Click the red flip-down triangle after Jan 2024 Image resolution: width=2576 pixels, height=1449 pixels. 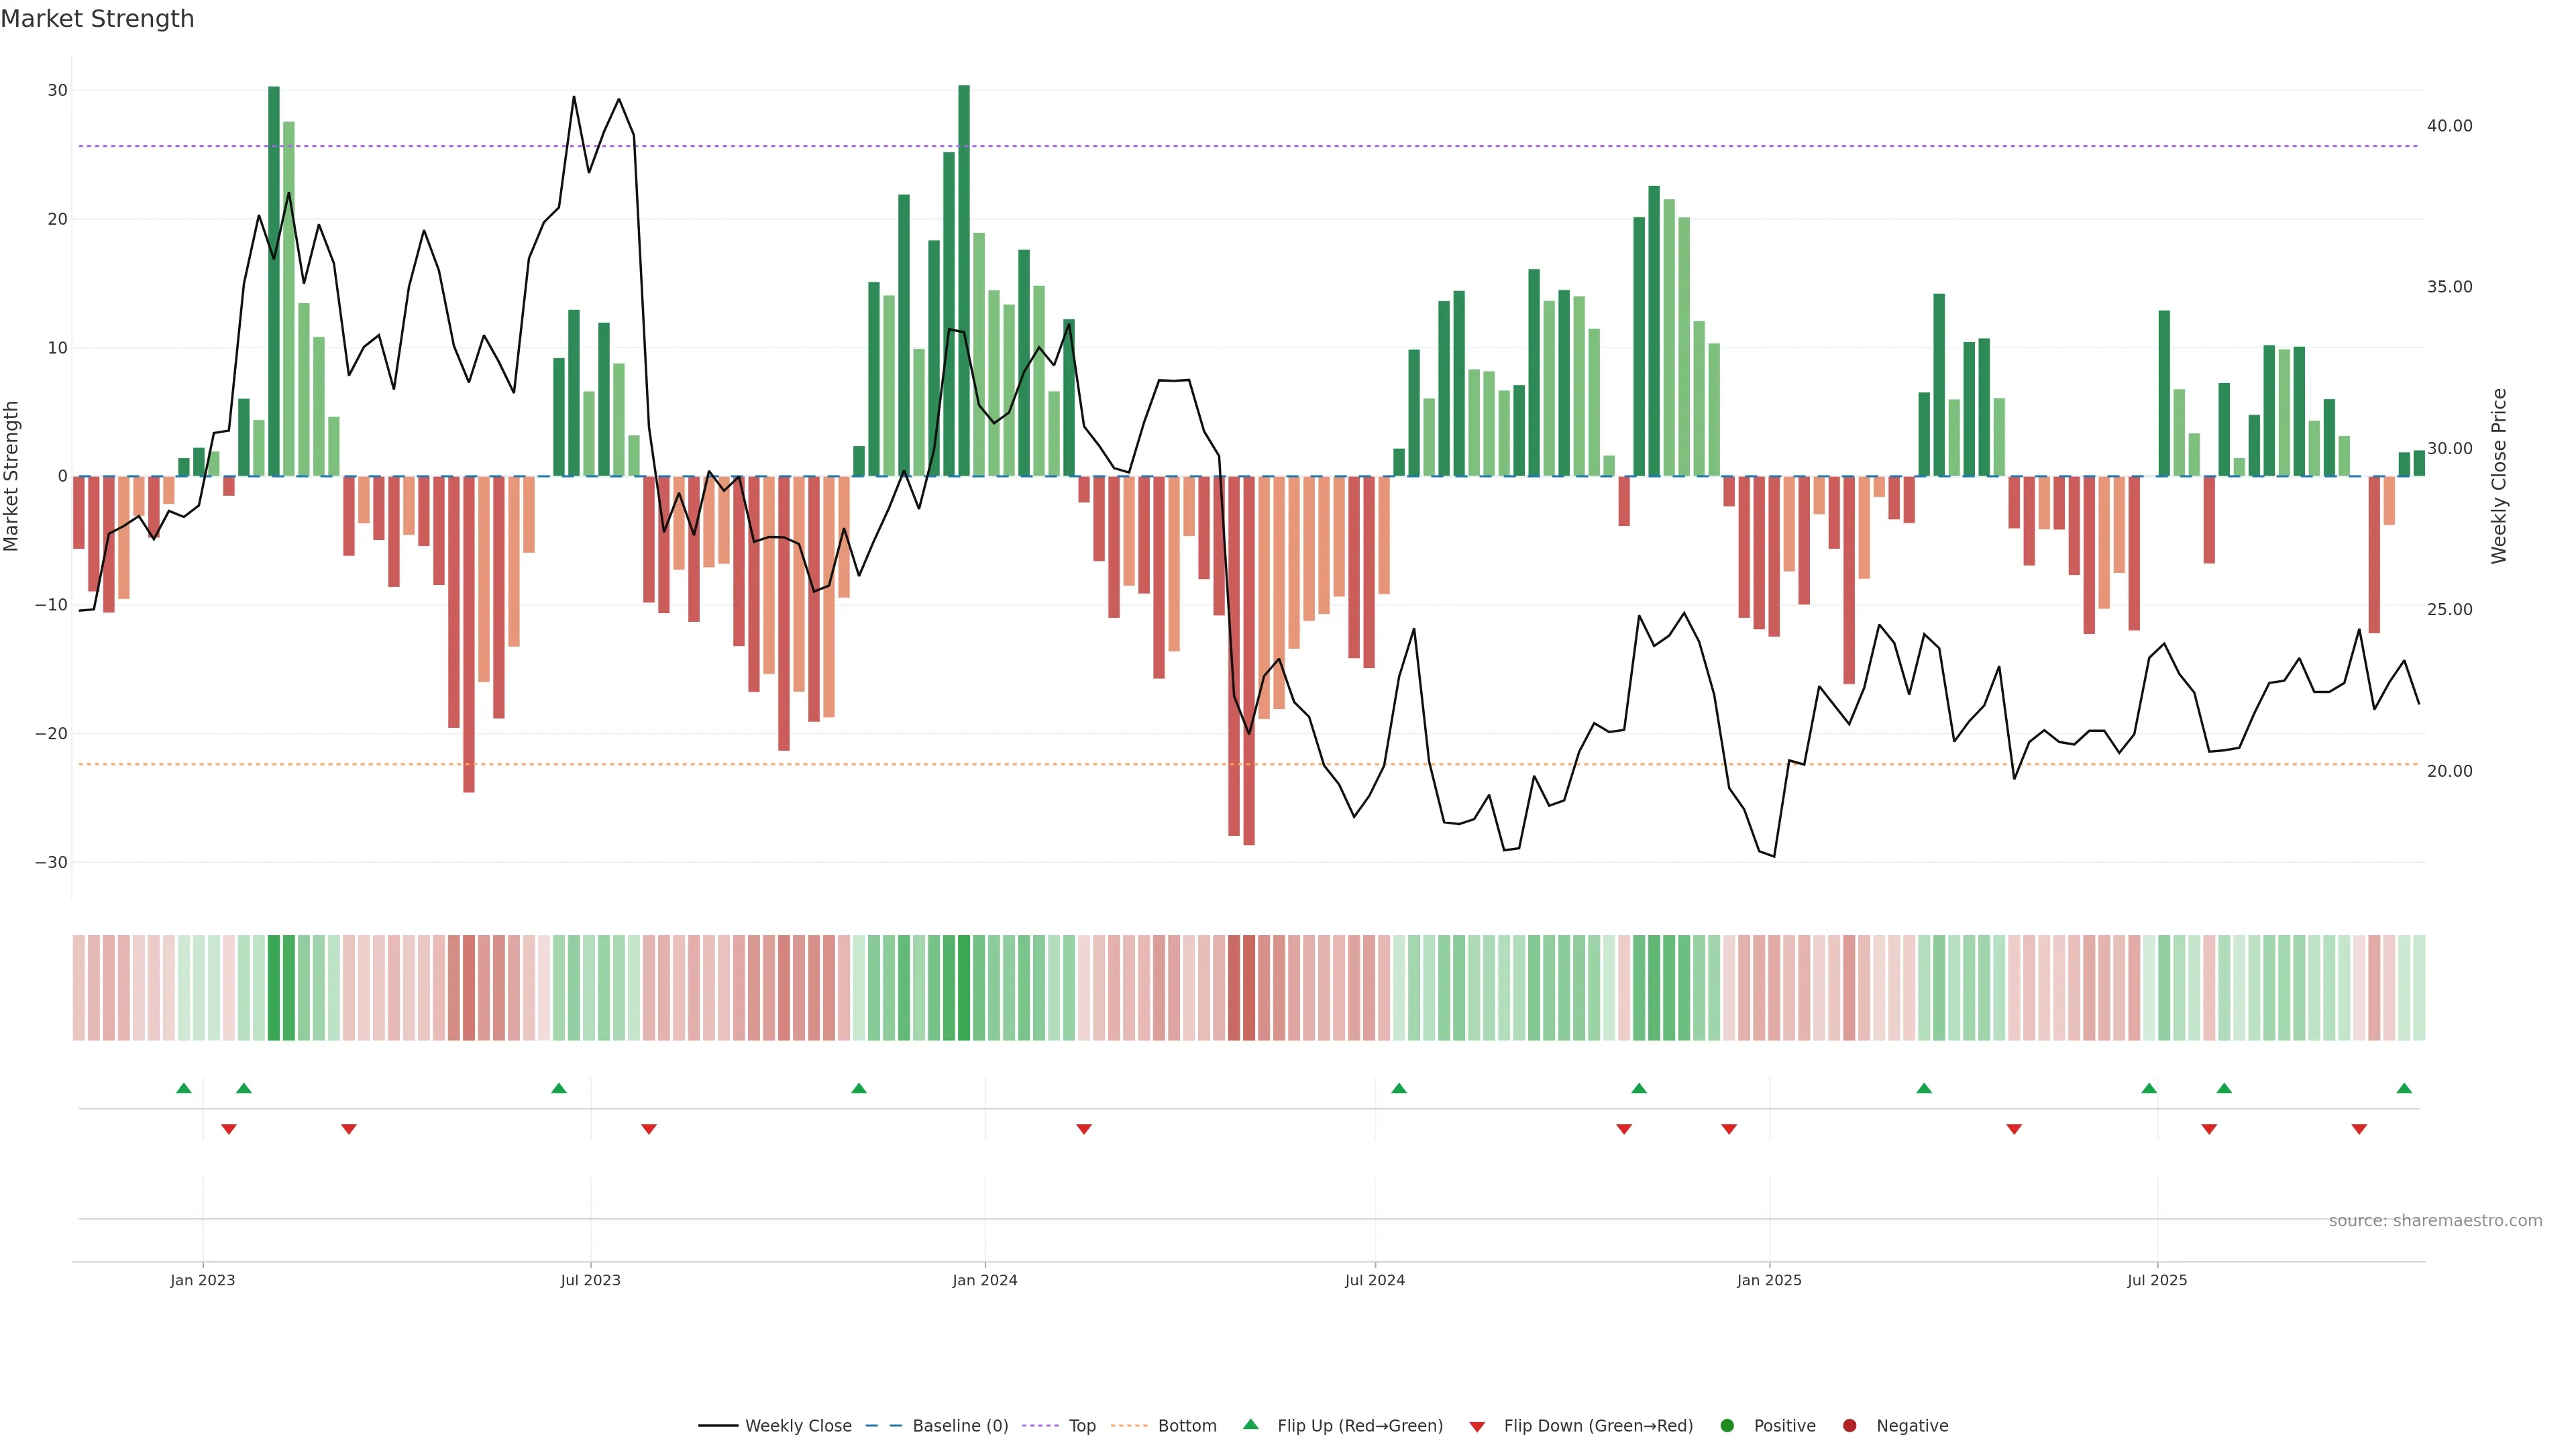1084,1129
